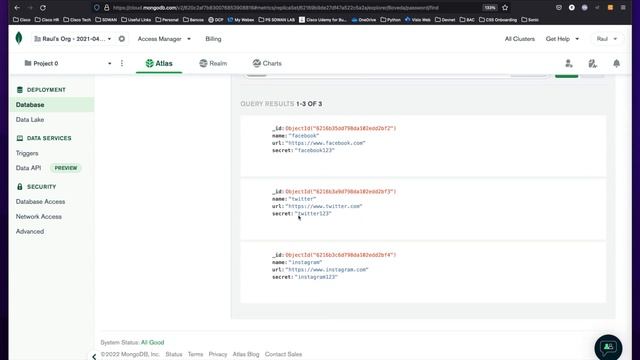Open the Raul user account dropdown
The height and width of the screenshot is (360, 640).
[607, 39]
